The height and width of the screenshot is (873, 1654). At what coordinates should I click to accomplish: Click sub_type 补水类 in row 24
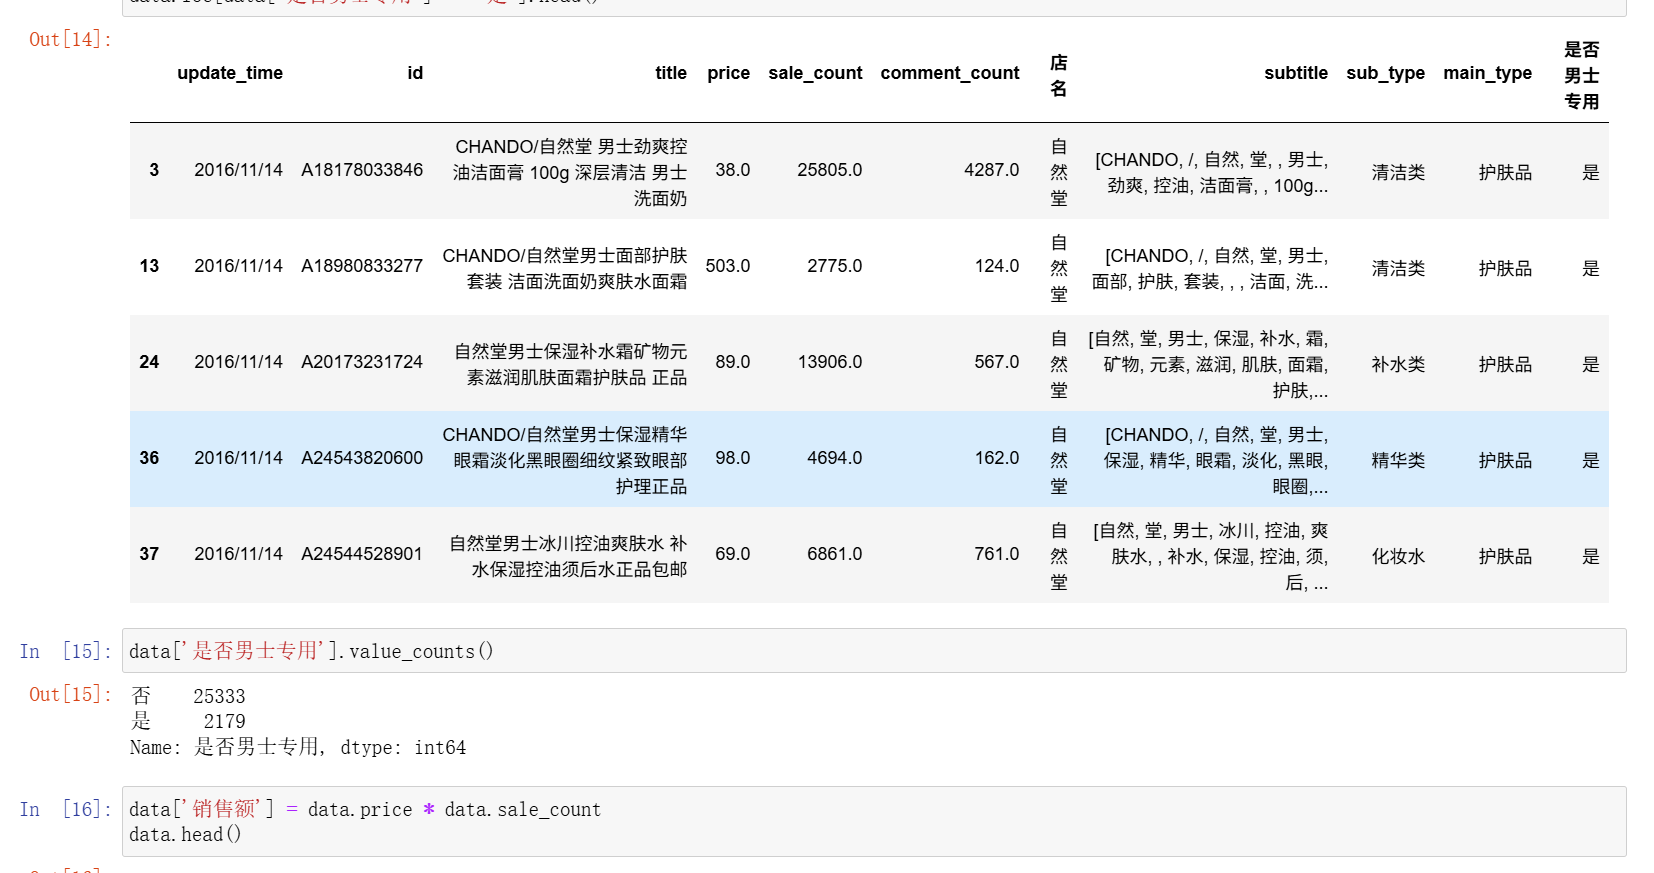click(x=1398, y=364)
